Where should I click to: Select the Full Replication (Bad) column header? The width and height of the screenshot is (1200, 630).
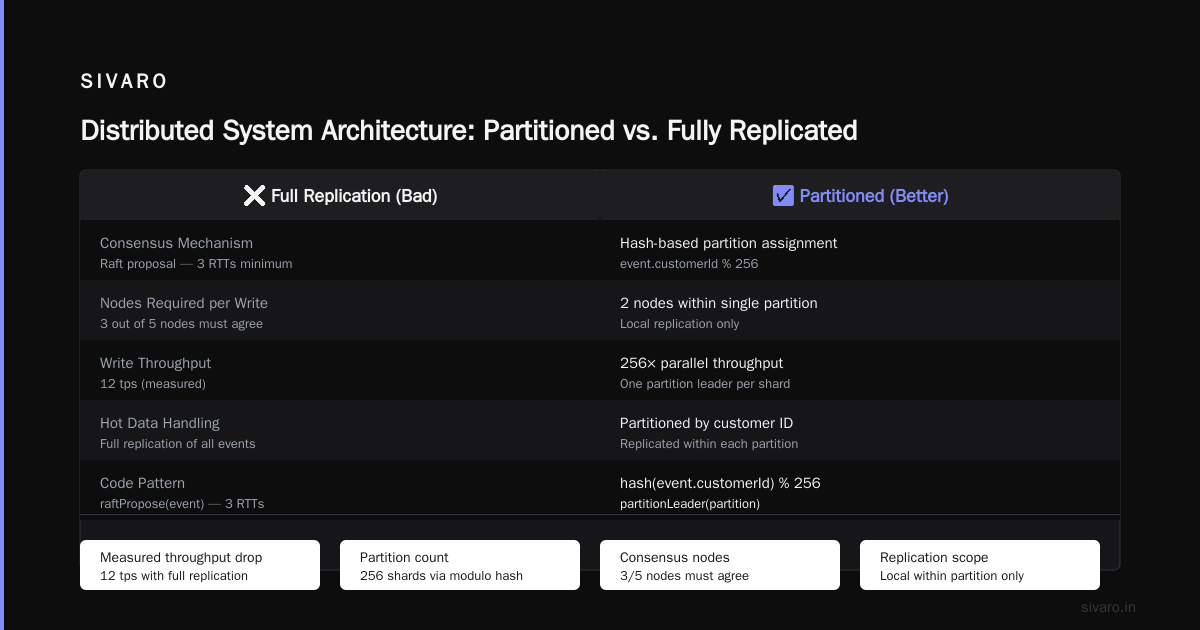click(x=340, y=196)
